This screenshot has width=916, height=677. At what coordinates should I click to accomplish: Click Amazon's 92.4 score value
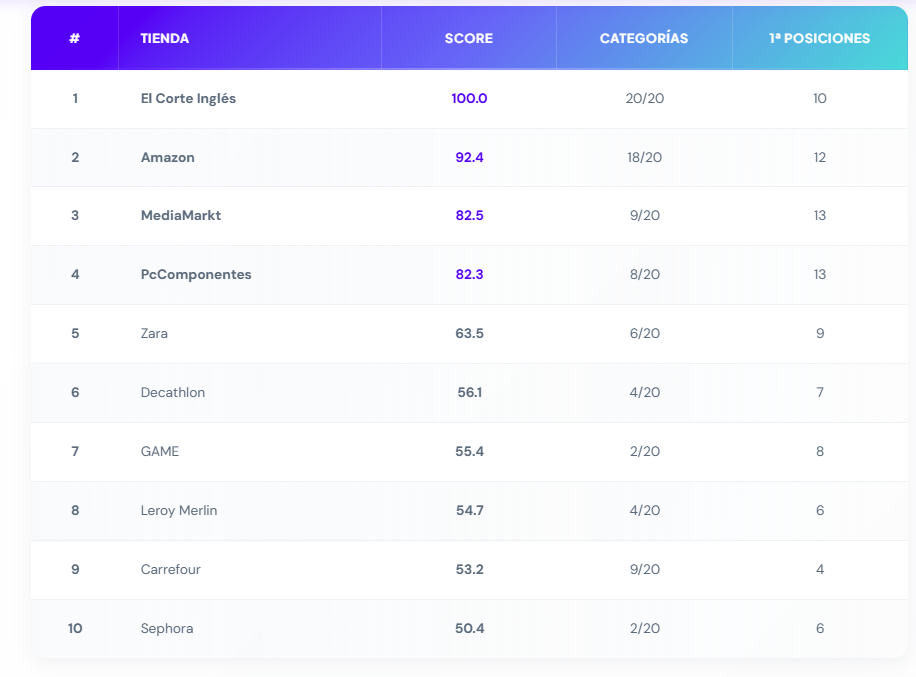469,158
